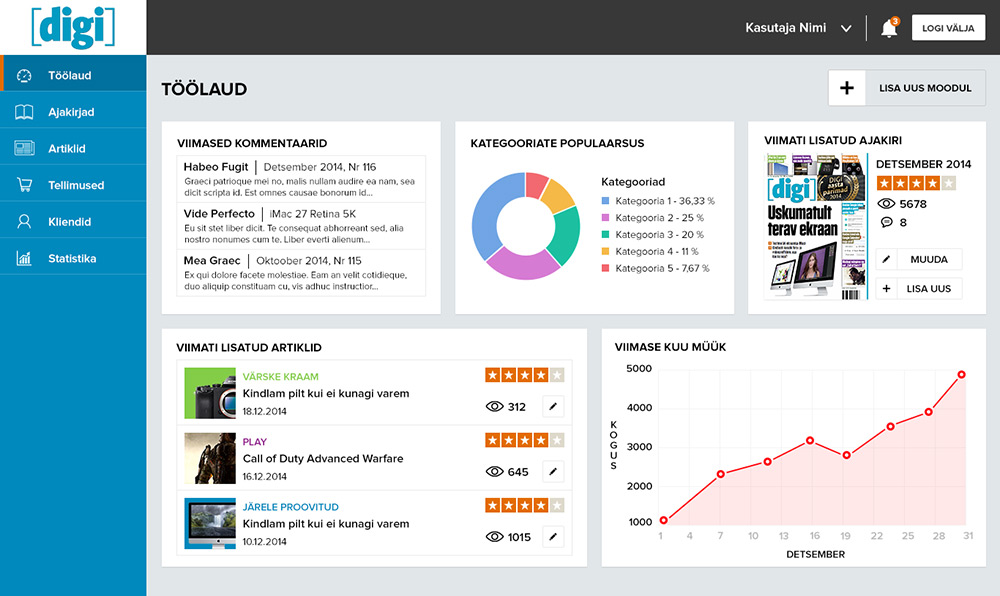Select the Töölaud dashboard icon in sidebar
This screenshot has width=1000, height=596.
pyautogui.click(x=22, y=74)
